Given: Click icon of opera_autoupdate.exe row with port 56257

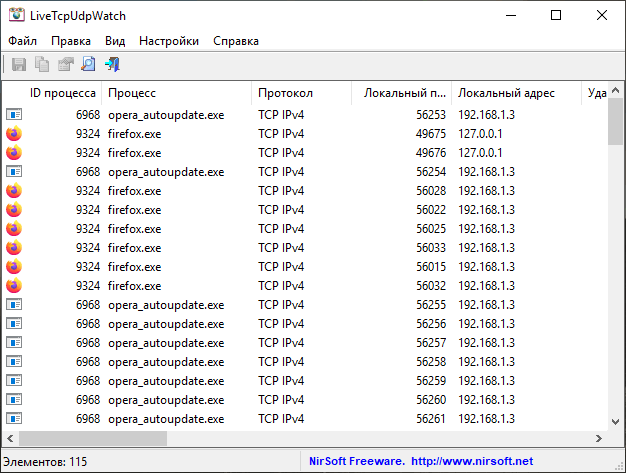Looking at the screenshot, I should (14, 342).
